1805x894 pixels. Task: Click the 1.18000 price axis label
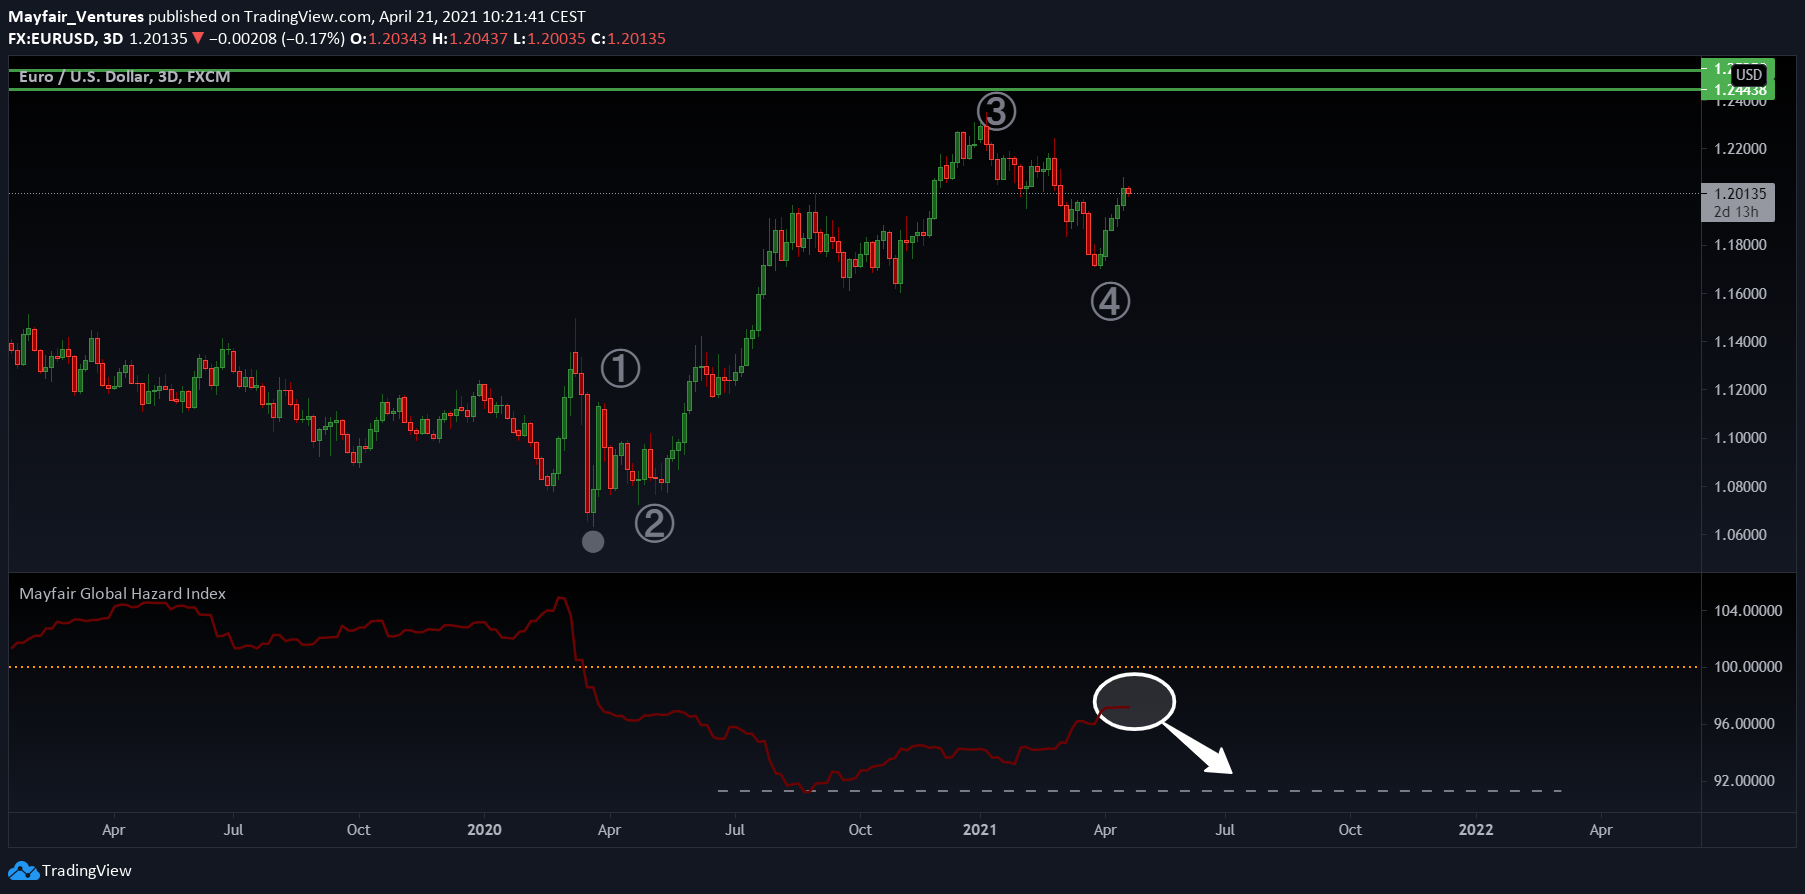(1740, 245)
